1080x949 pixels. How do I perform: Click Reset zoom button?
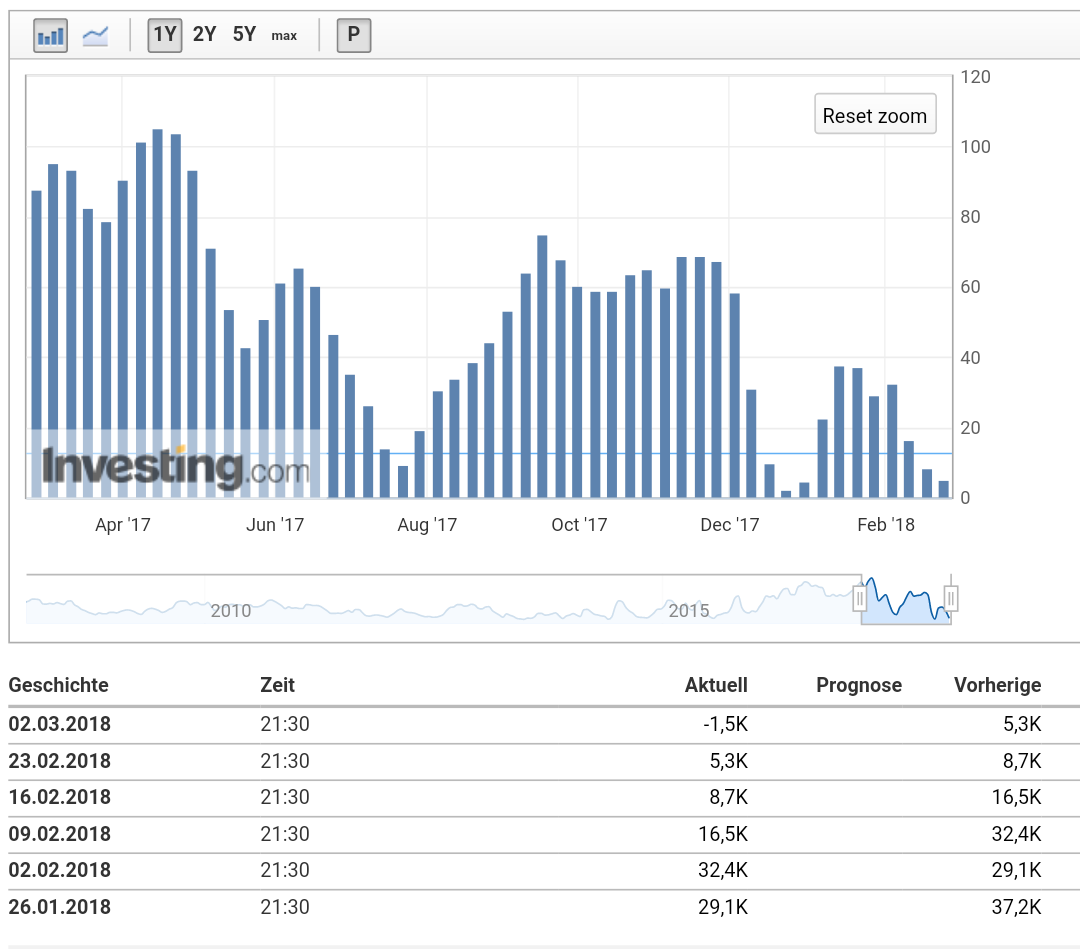tap(875, 115)
